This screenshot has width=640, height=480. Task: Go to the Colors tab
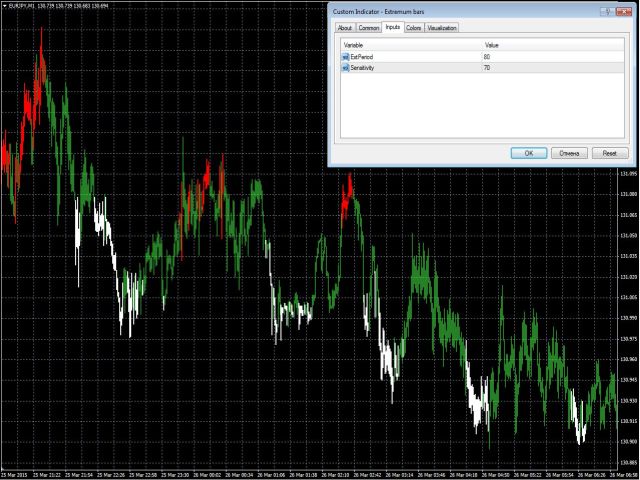(x=413, y=28)
